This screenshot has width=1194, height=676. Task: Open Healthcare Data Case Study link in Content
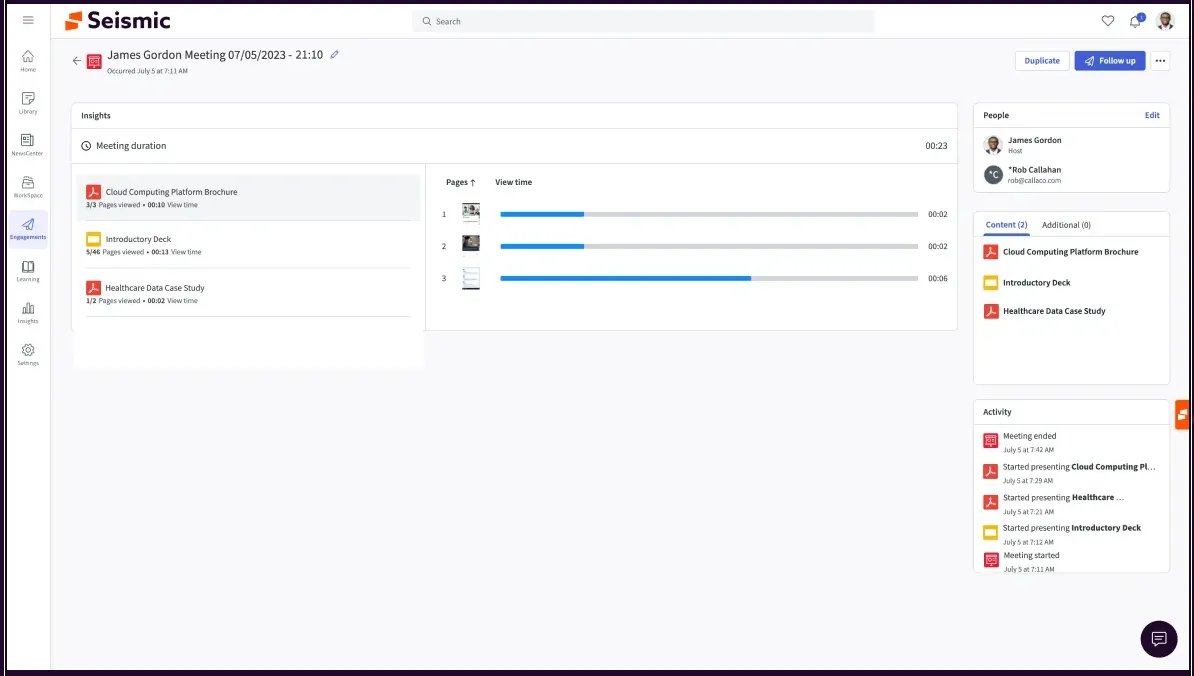(1054, 311)
